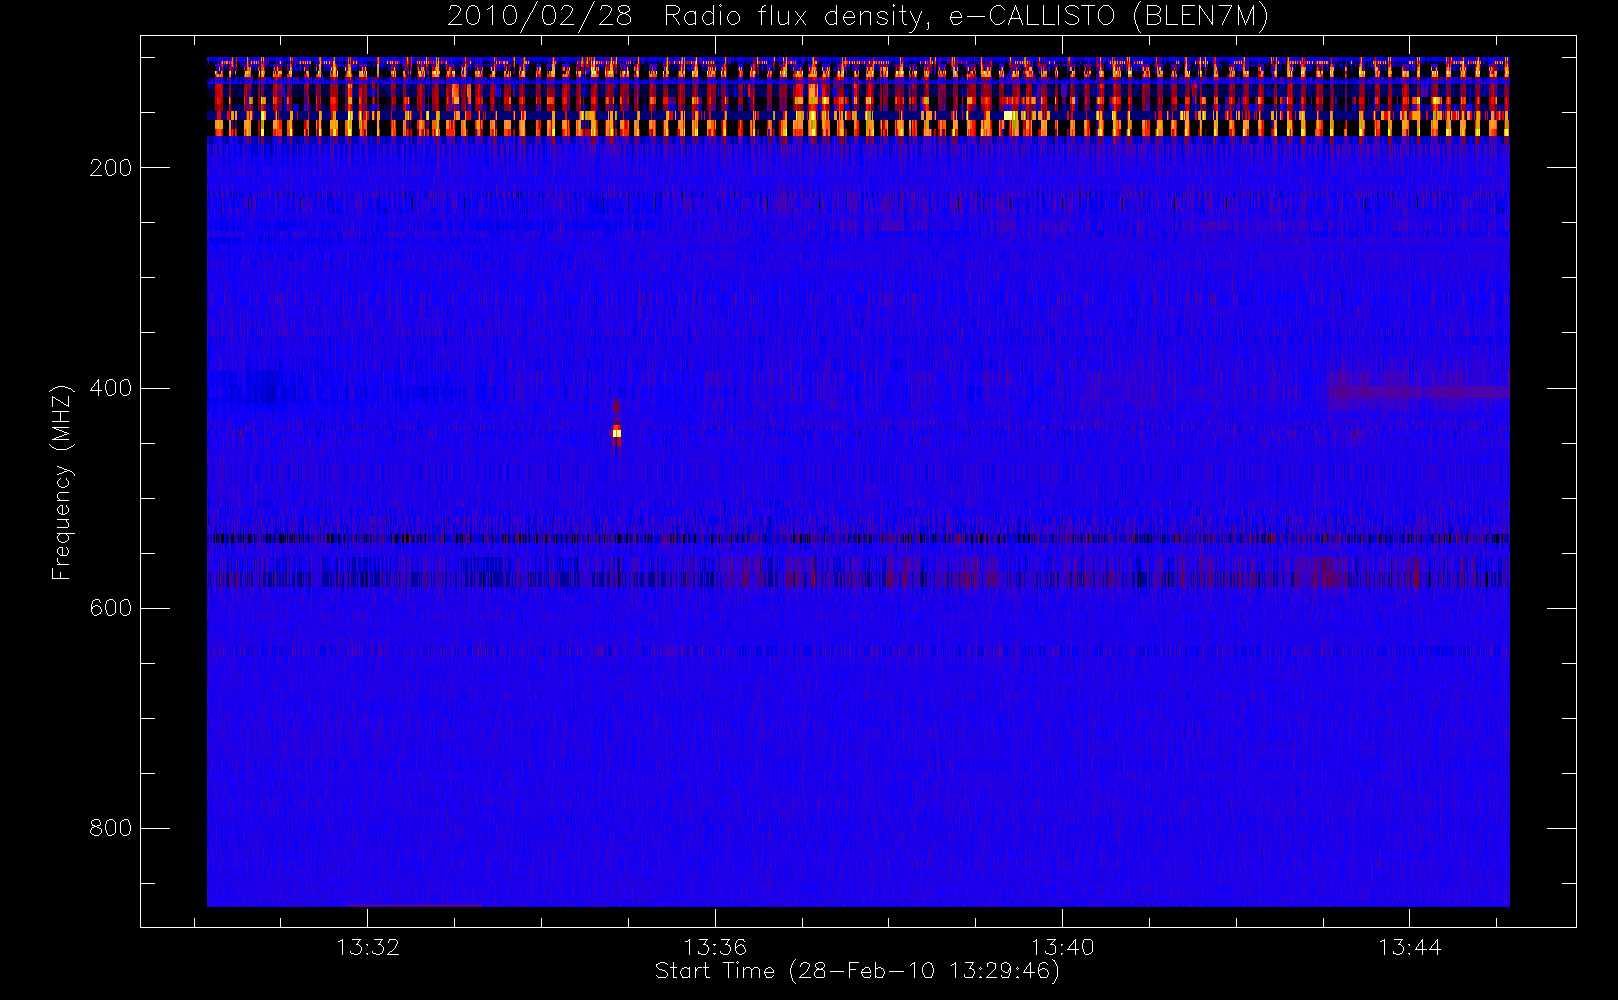The width and height of the screenshot is (1618, 1000).
Task: Click the 13:32 time tick label
Action: [x=368, y=947]
